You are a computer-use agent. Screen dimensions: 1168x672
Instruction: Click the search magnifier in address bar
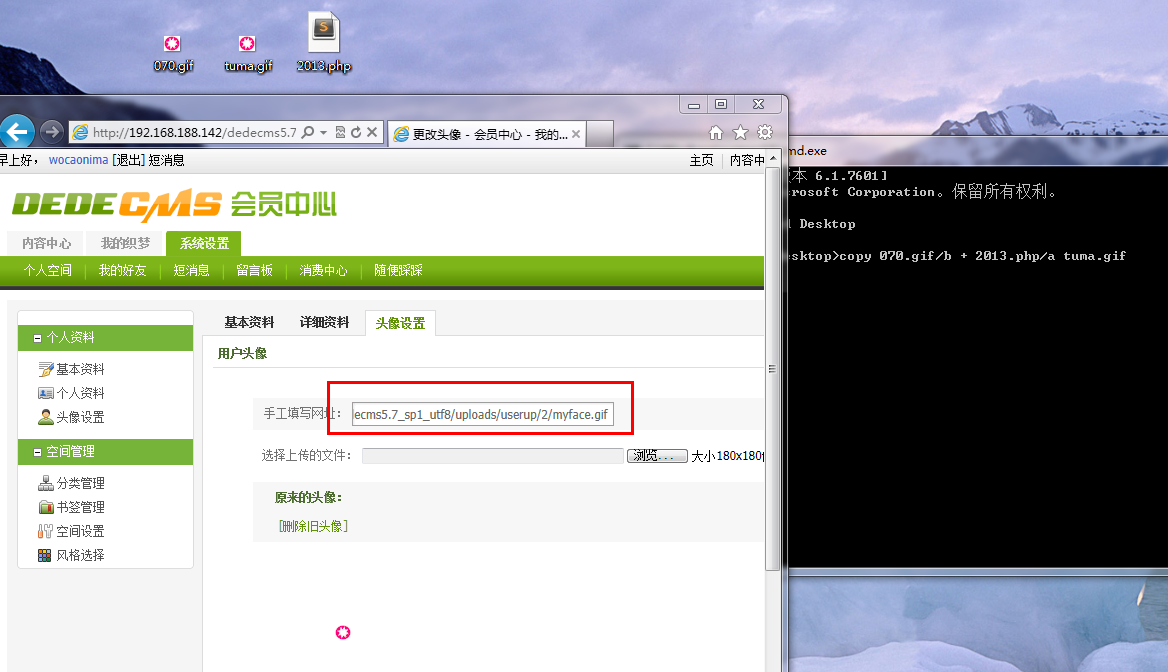(308, 133)
